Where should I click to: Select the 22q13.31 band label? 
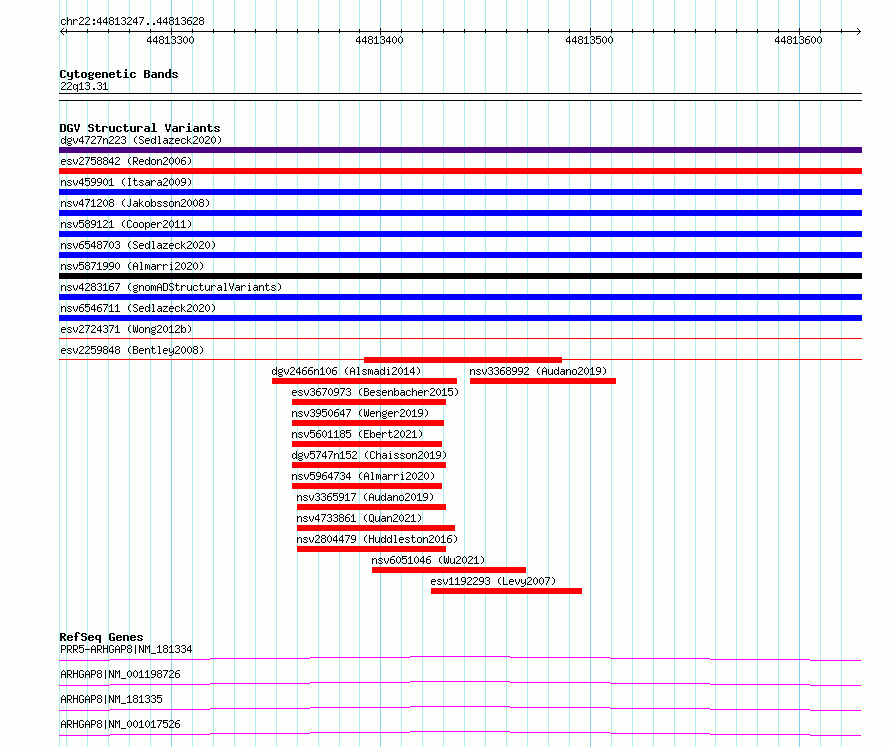[x=84, y=86]
